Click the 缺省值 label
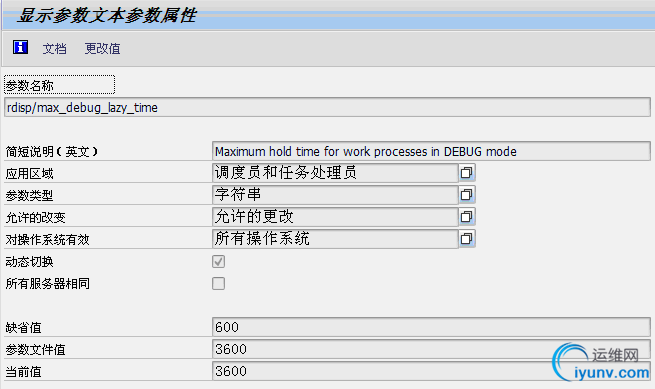Screen dimensions: 655x389 pos(23,328)
